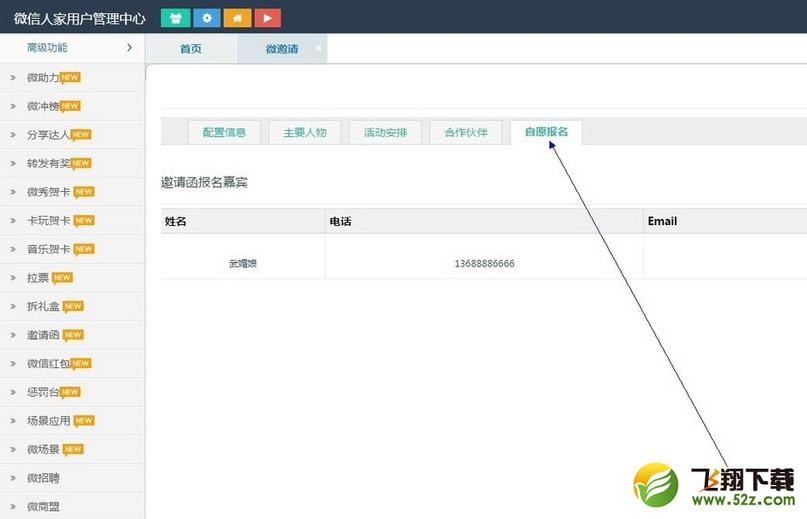Open 微场景 in the sidebar
This screenshot has height=519, width=807.
(72, 449)
